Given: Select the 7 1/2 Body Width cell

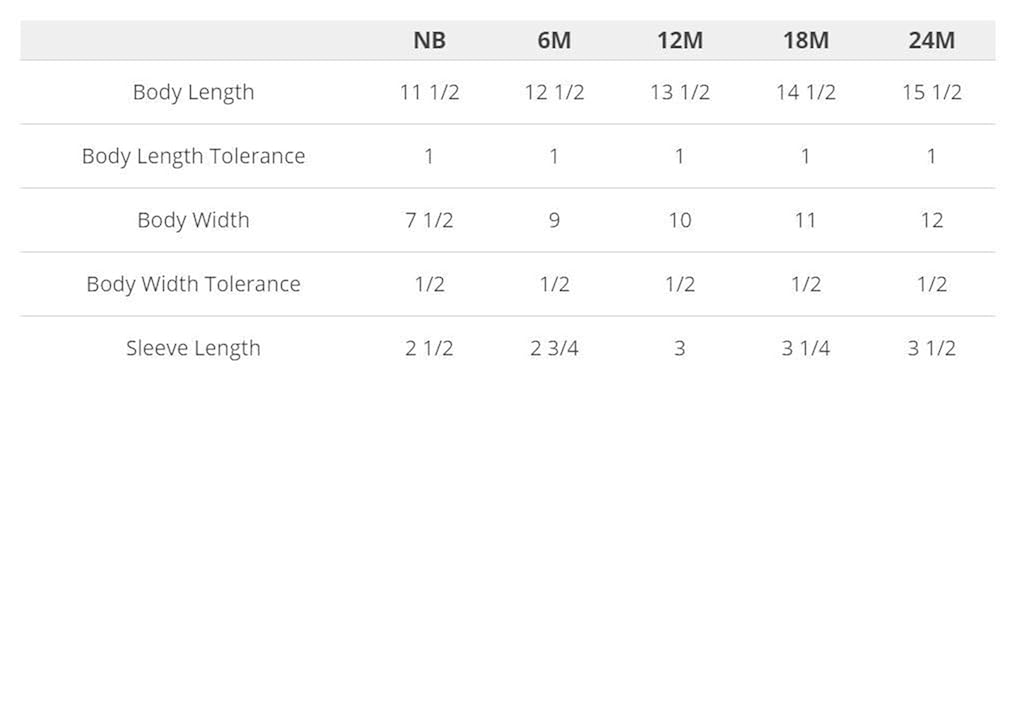Looking at the screenshot, I should pyautogui.click(x=429, y=220).
